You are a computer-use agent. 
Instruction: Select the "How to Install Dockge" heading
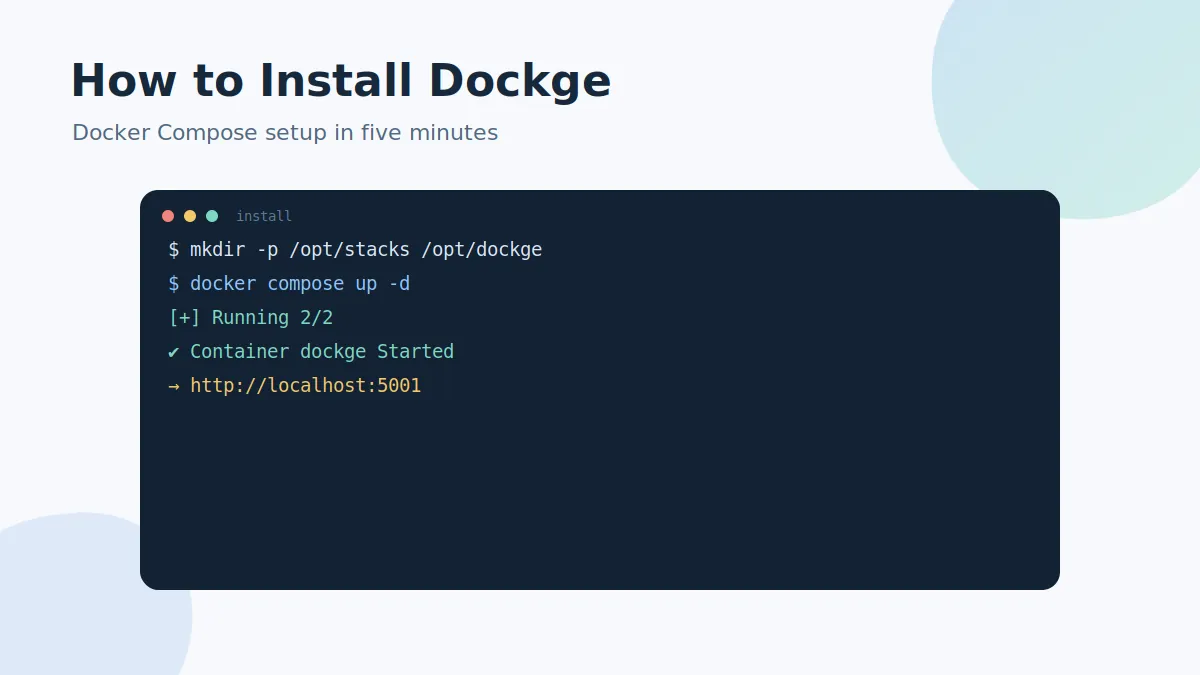(x=341, y=81)
